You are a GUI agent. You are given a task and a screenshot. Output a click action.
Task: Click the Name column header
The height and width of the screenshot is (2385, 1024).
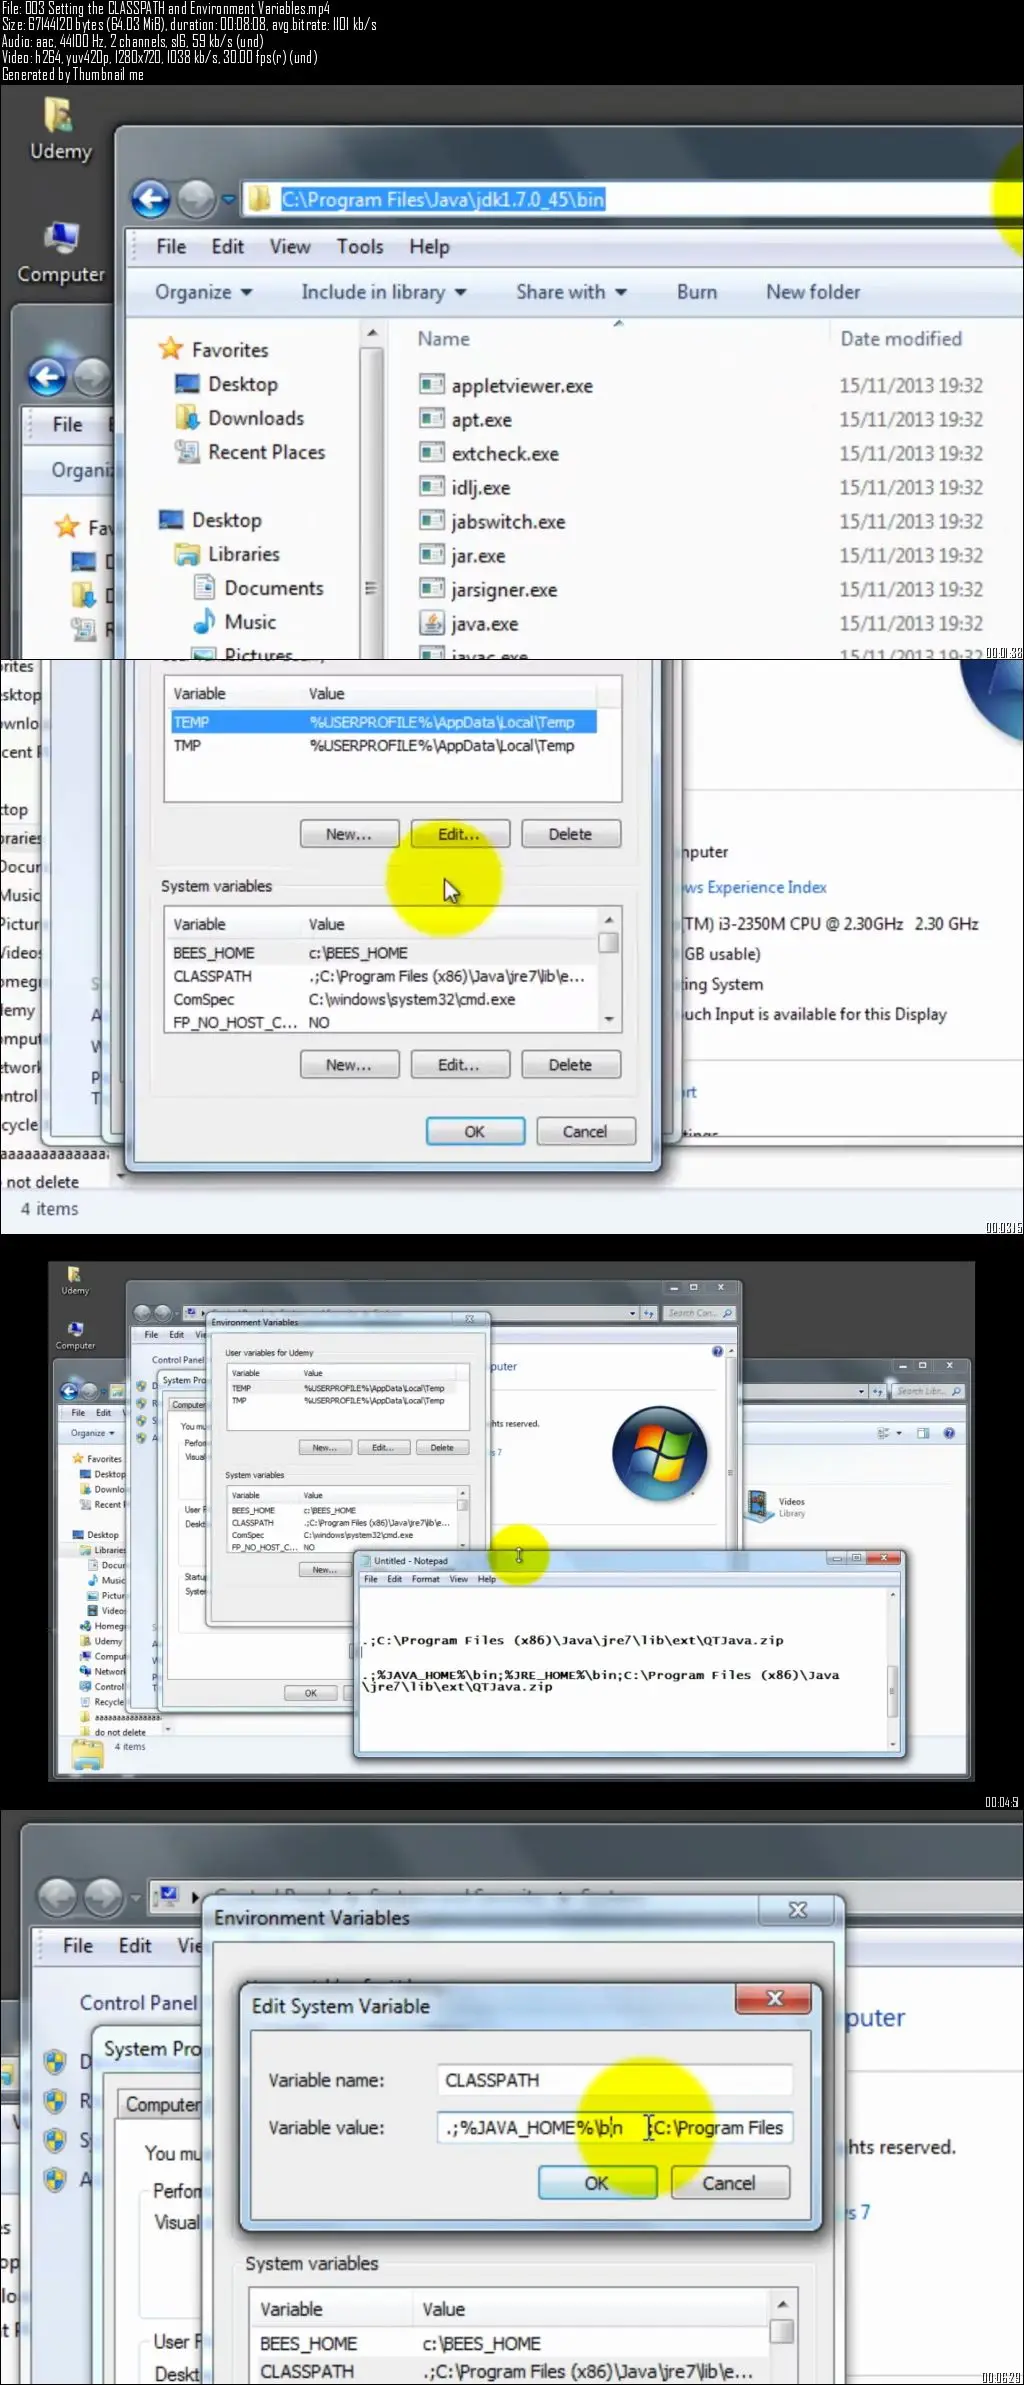[x=443, y=338]
